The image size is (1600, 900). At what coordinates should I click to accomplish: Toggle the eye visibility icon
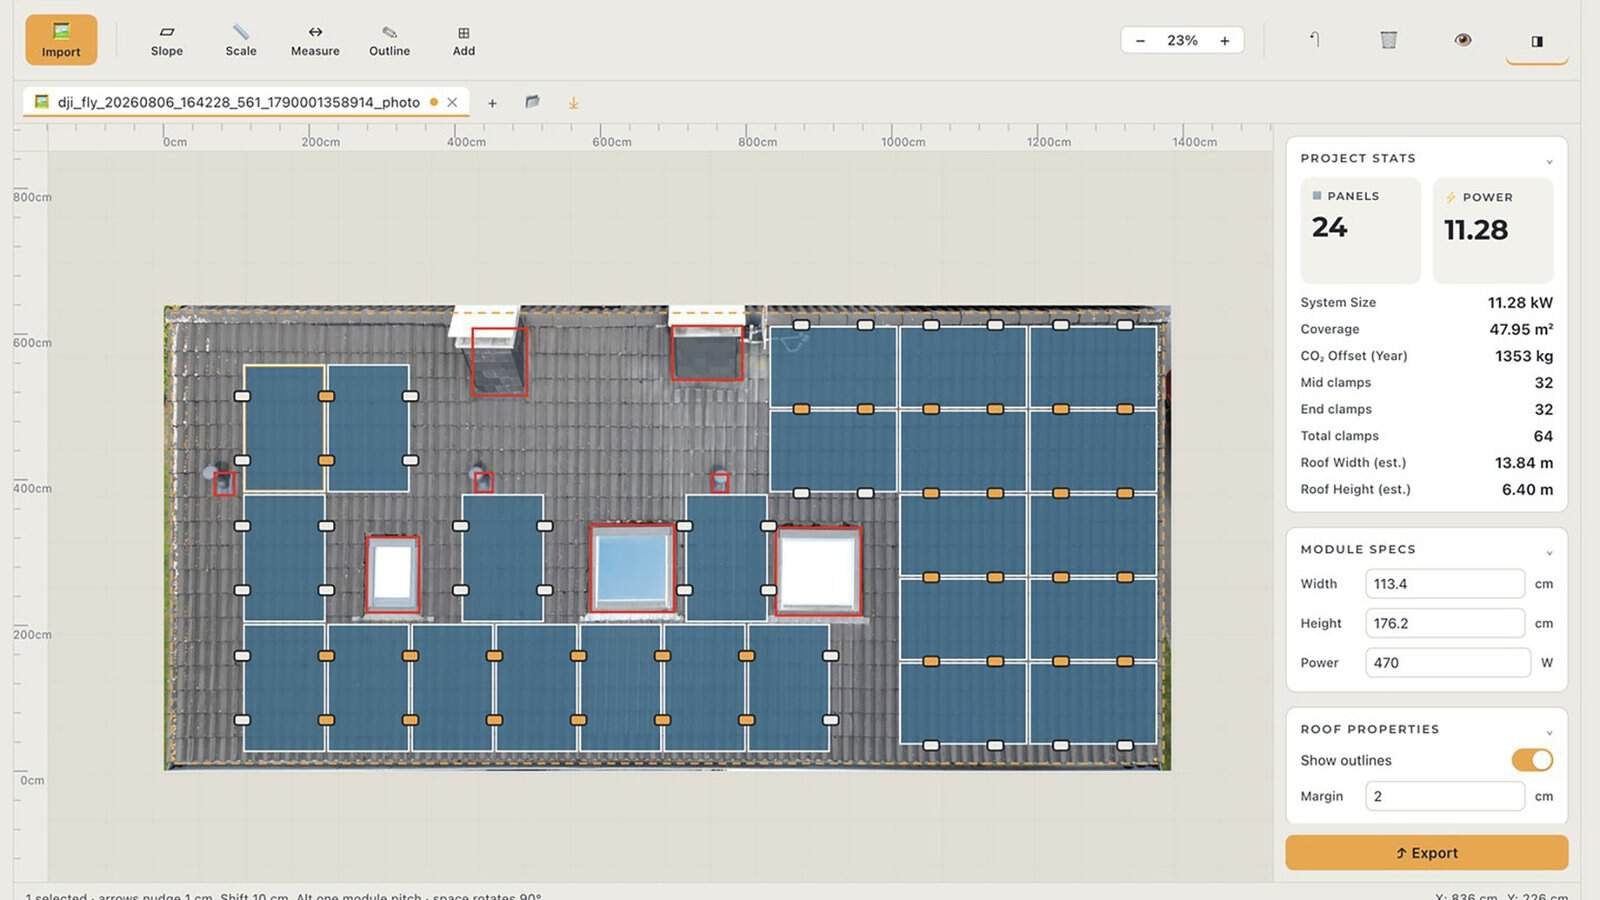[x=1463, y=40]
